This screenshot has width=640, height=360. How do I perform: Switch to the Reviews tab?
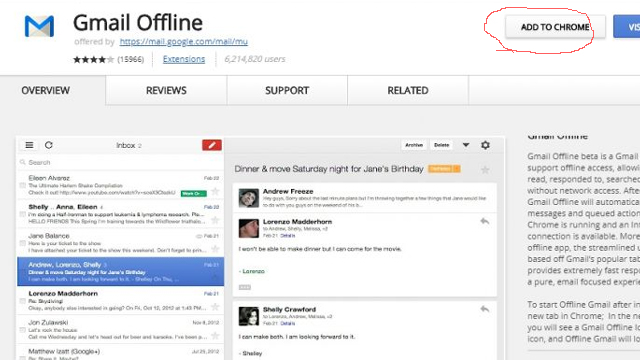point(166,90)
